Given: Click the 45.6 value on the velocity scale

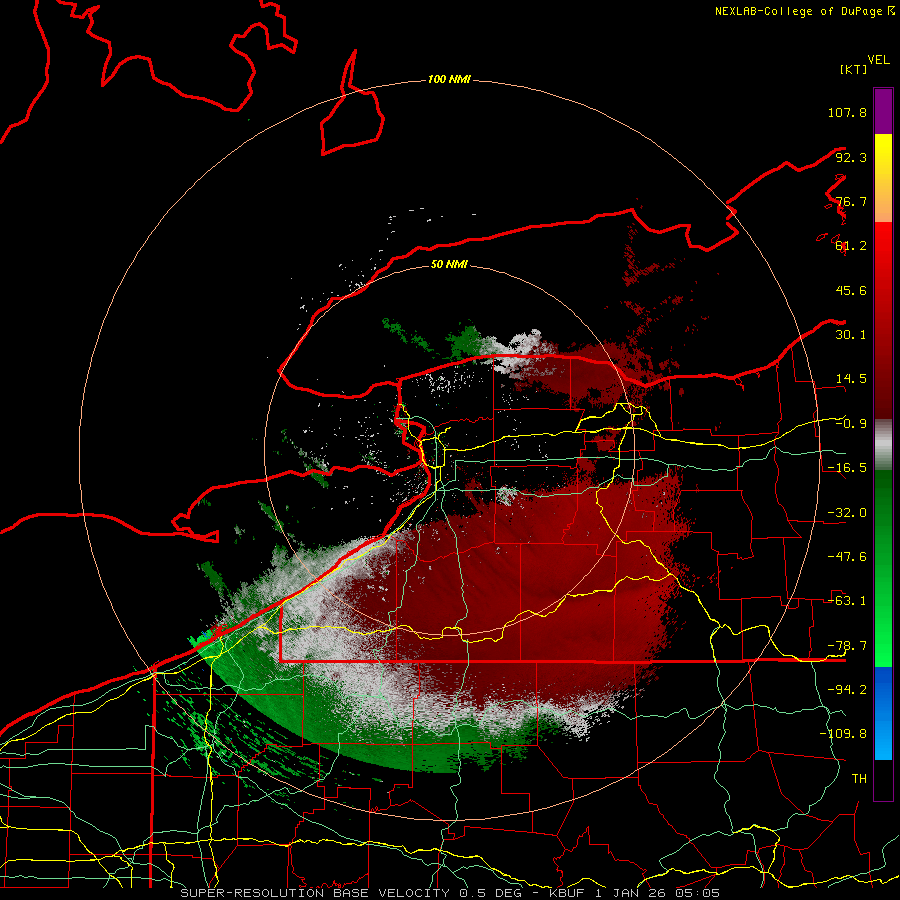Looking at the screenshot, I should click(851, 290).
